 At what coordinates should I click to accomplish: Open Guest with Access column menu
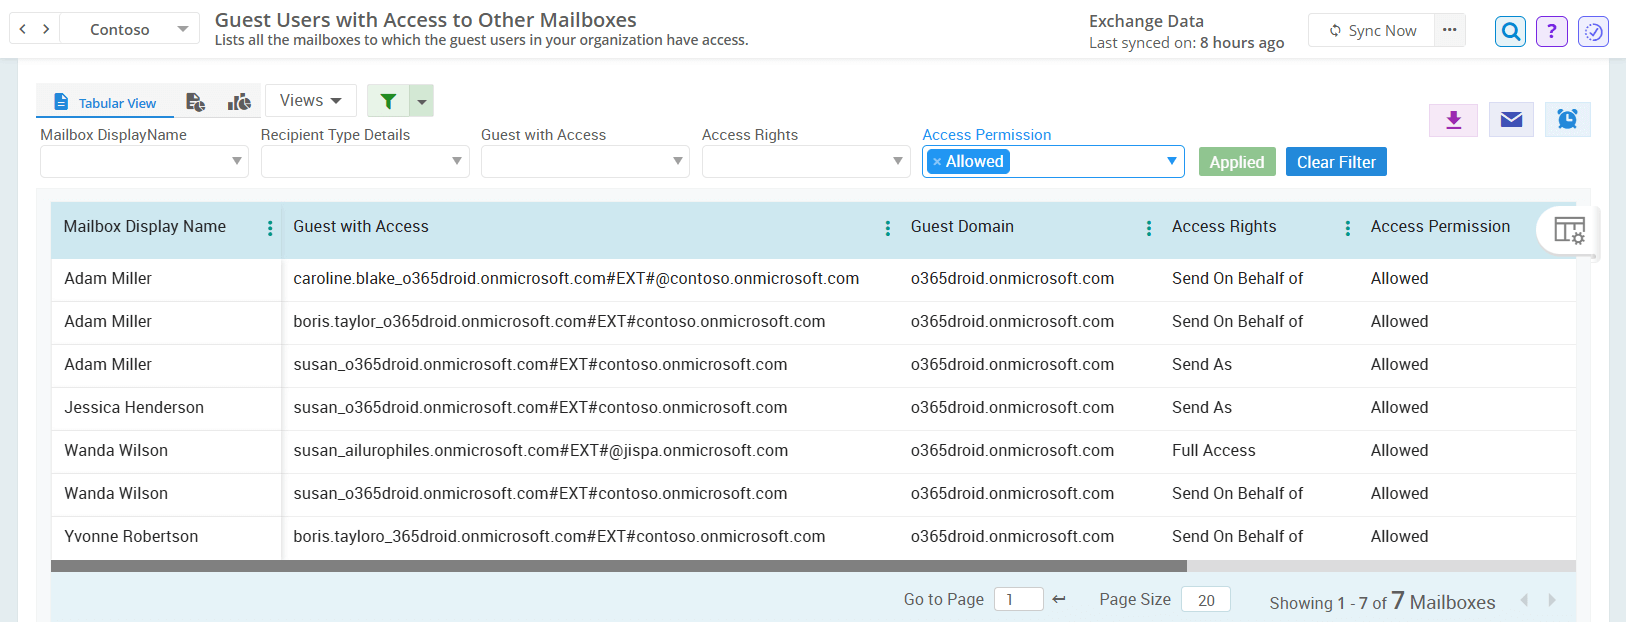pyautogui.click(x=888, y=228)
